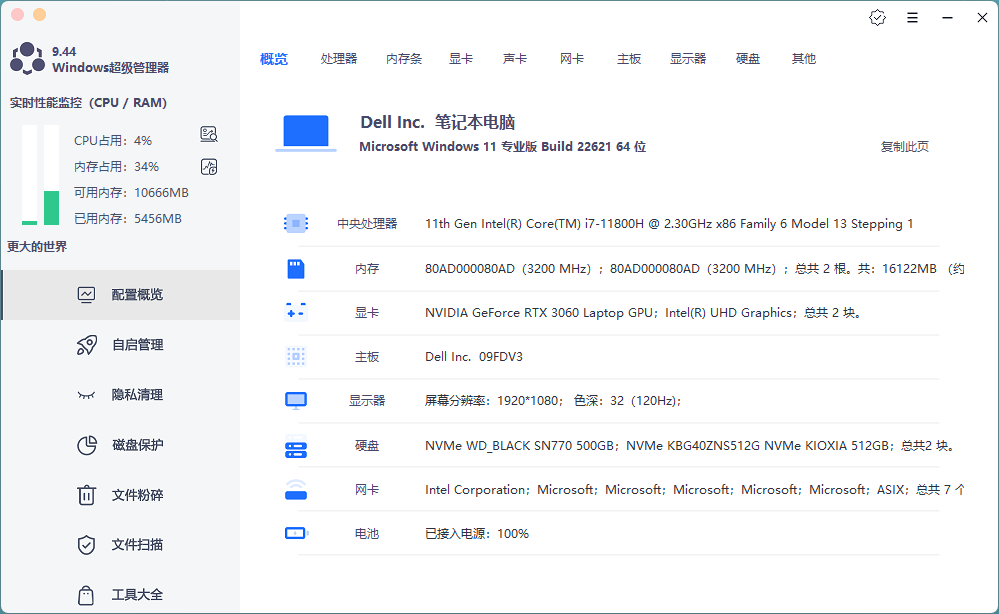The height and width of the screenshot is (614, 999).
Task: Open the top 显卡 tab
Action: 461,59
